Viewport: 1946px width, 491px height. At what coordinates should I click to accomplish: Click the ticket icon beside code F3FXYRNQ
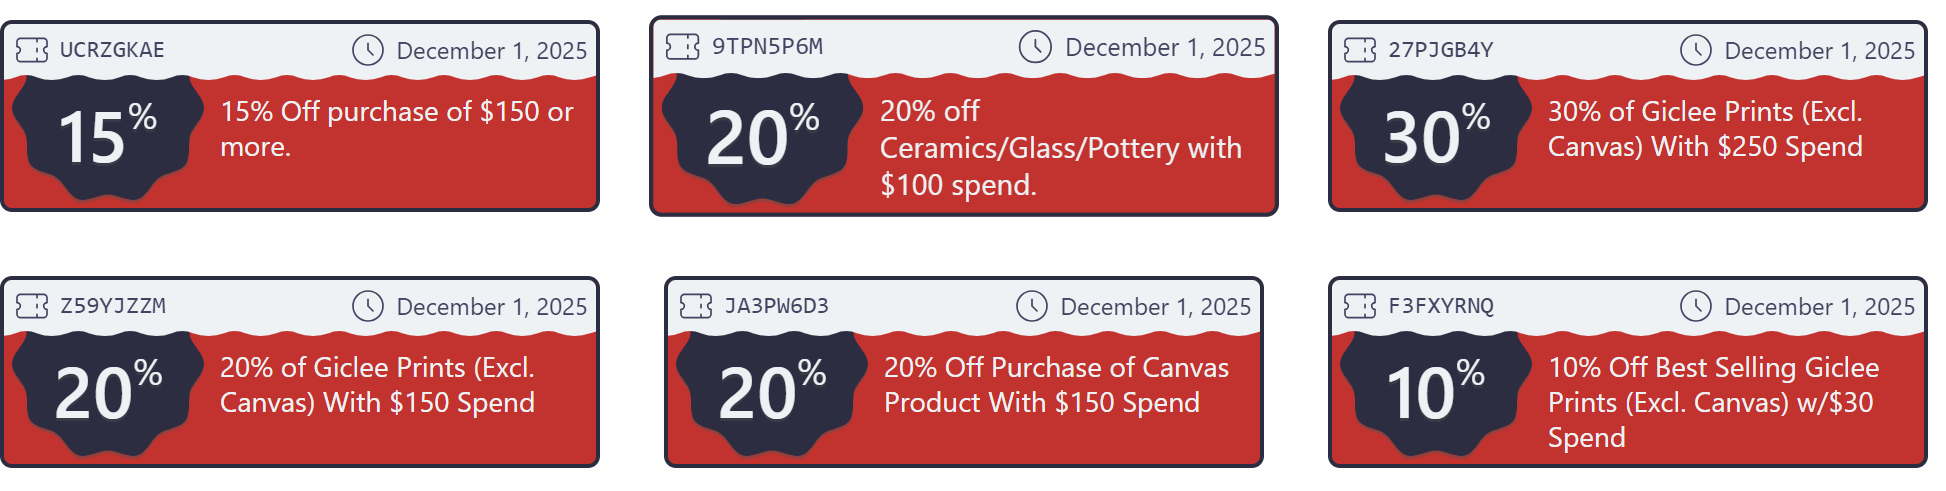coord(1360,306)
